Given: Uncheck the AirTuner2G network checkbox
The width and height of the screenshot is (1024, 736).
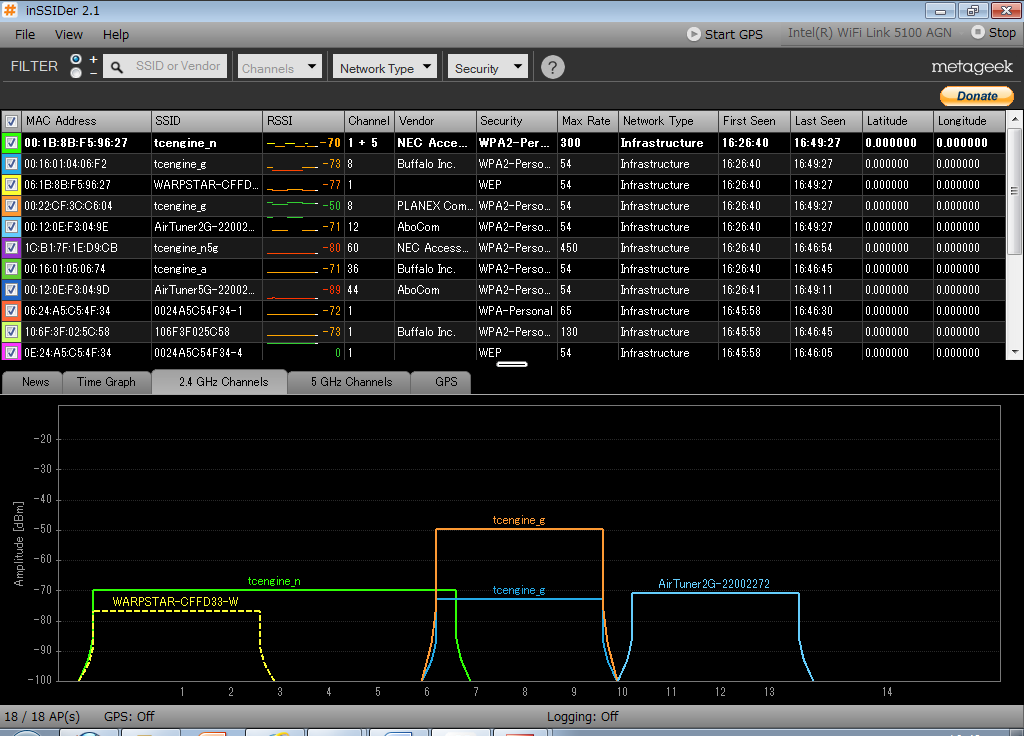Looking at the screenshot, I should click(x=11, y=227).
